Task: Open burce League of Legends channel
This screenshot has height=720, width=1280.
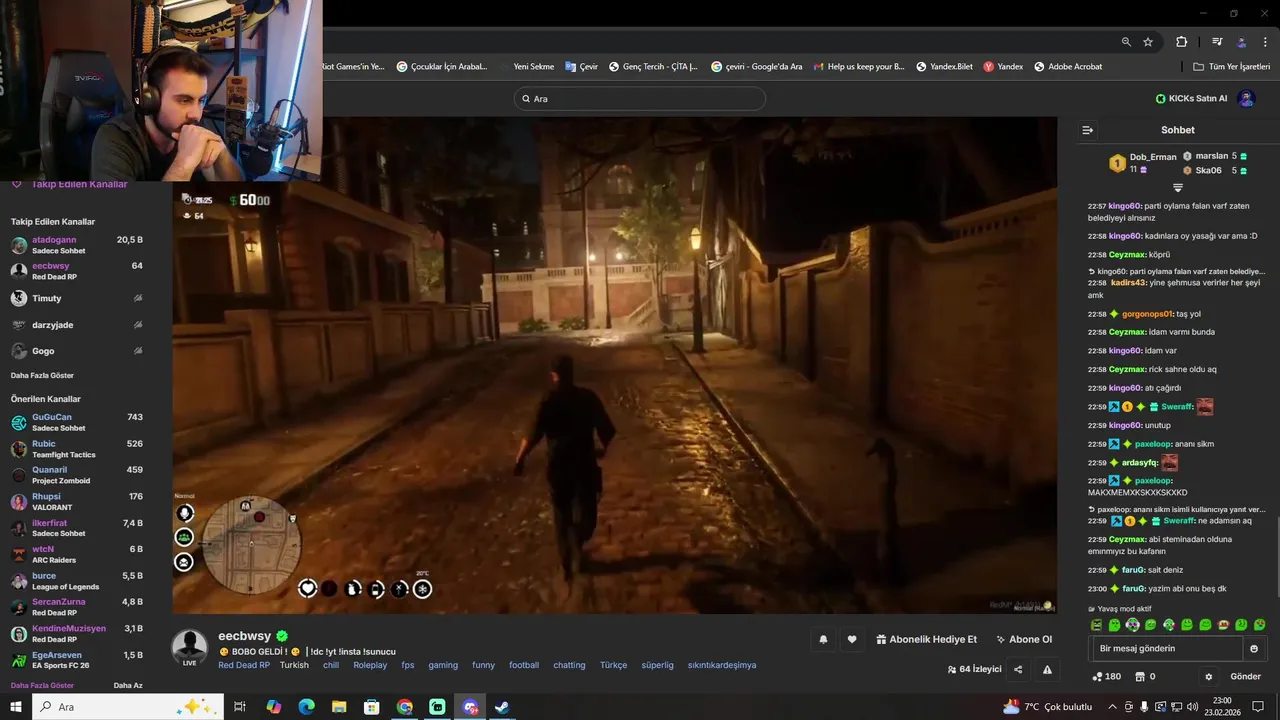Action: click(x=76, y=581)
